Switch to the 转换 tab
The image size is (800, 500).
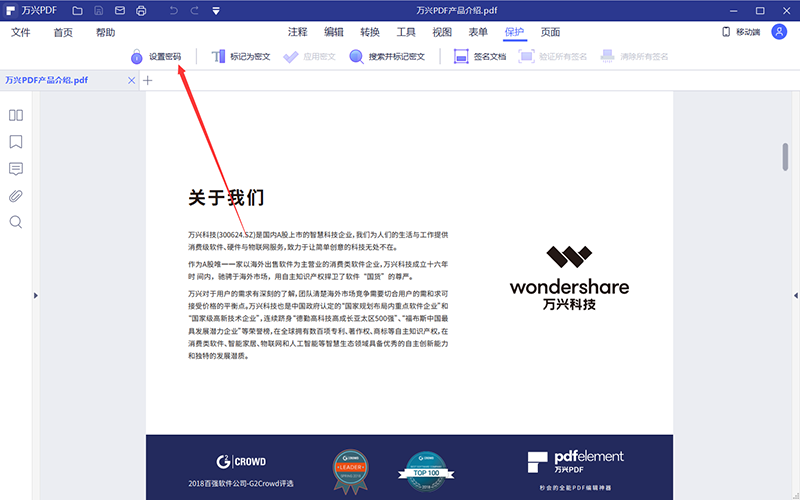pyautogui.click(x=370, y=32)
